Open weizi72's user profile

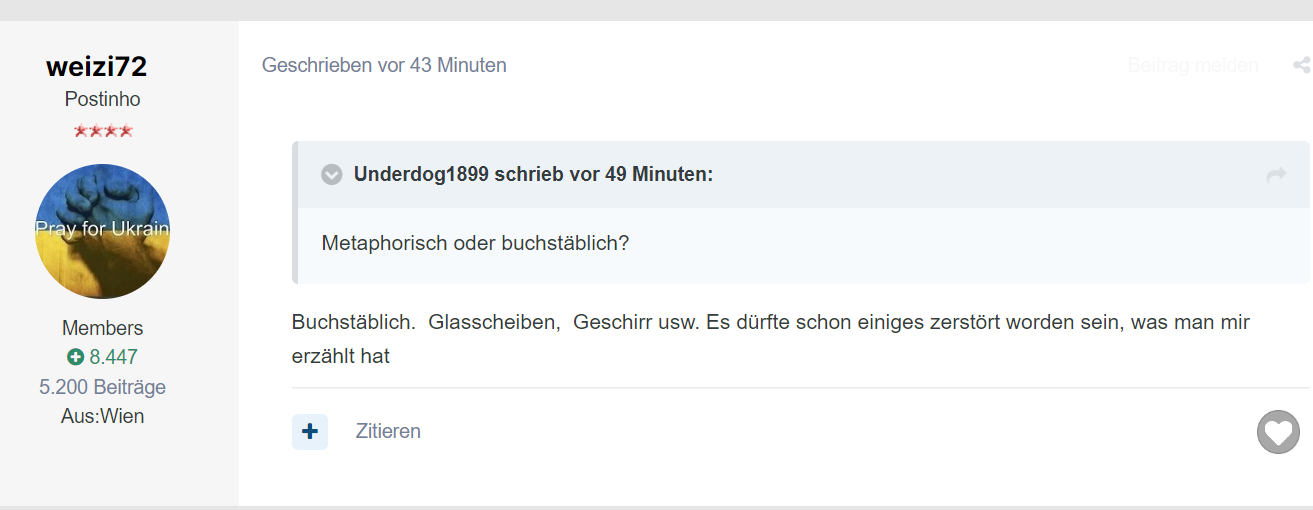click(96, 67)
